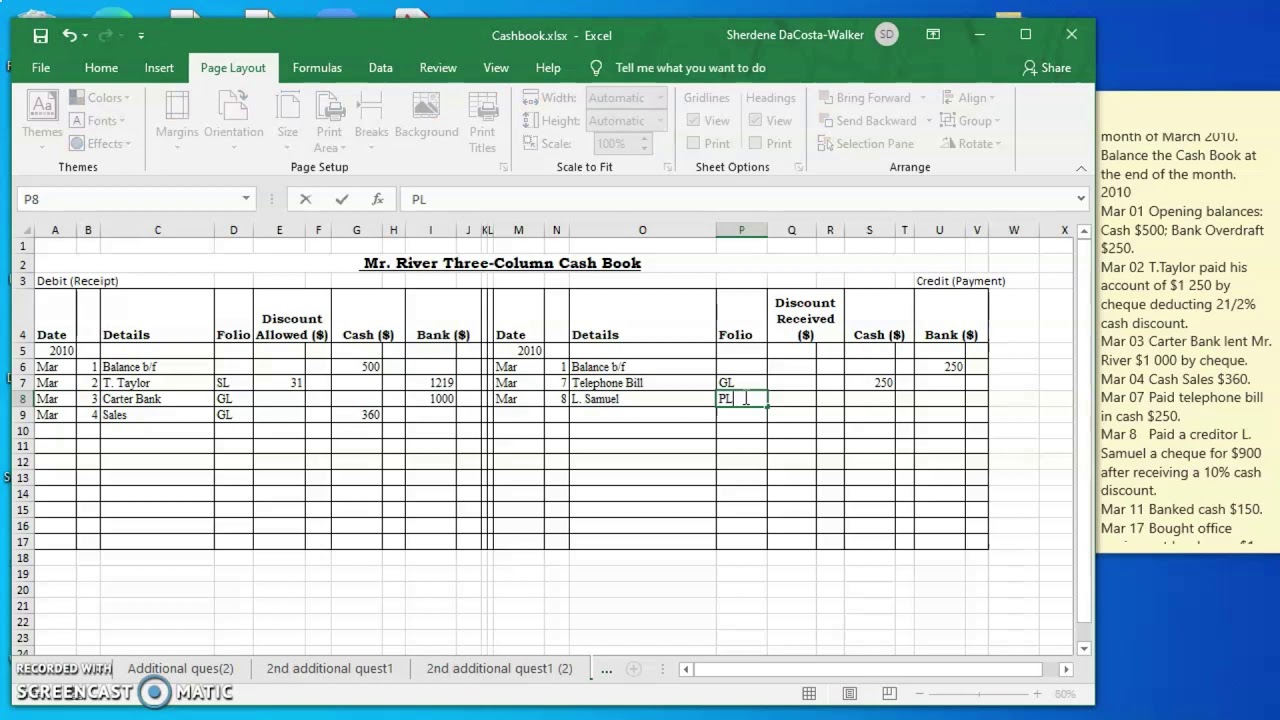
Task: Open the Name Box dropdown arrow
Action: point(246,199)
